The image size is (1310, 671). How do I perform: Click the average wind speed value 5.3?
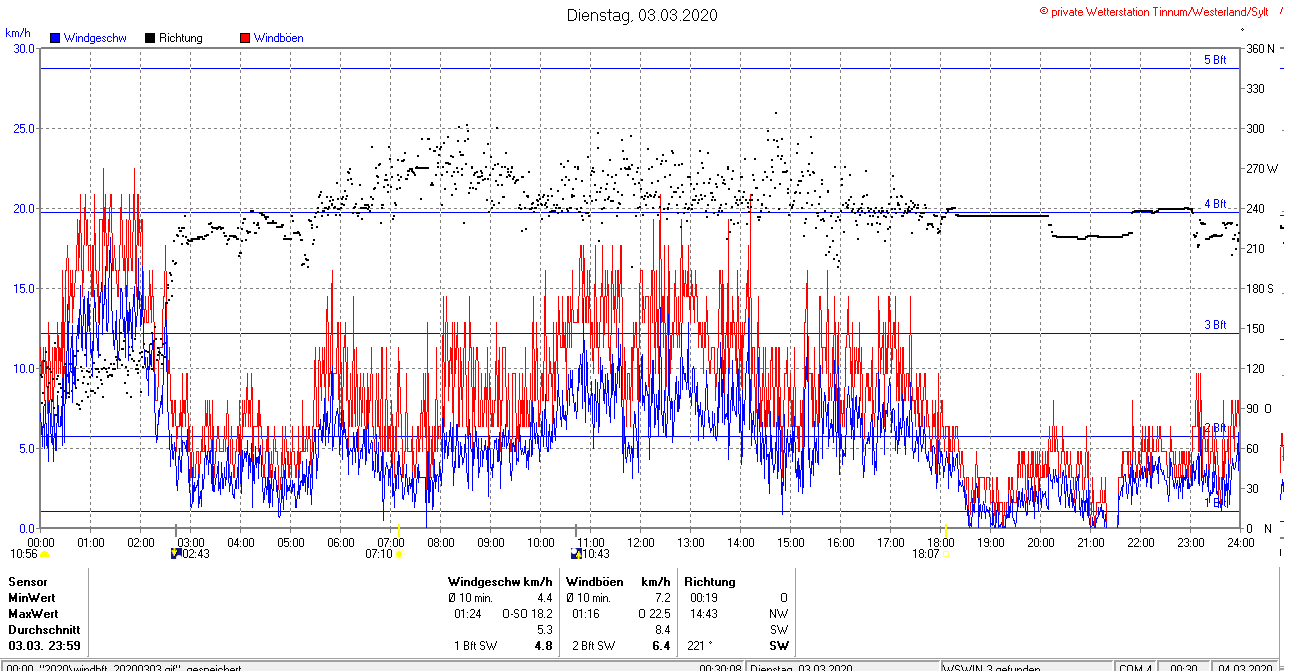point(545,630)
